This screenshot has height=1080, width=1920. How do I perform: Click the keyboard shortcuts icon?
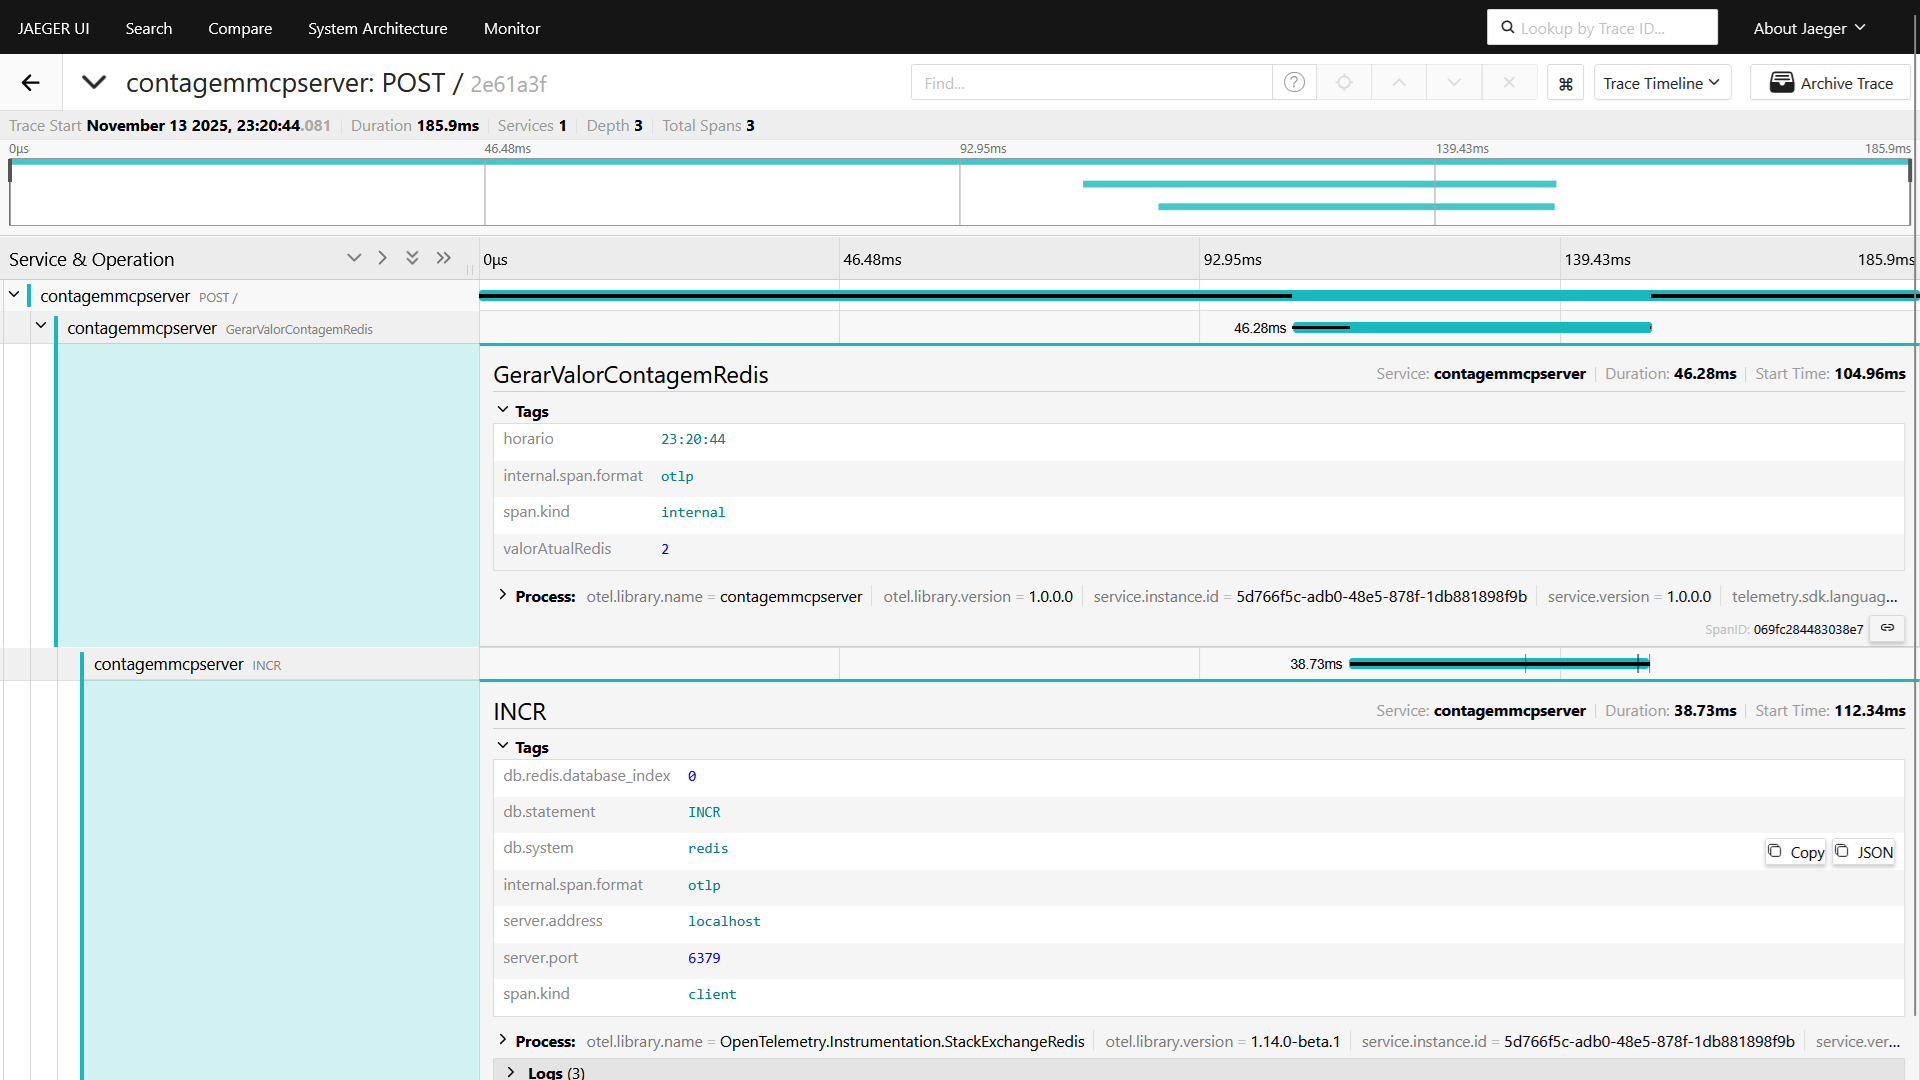pyautogui.click(x=1565, y=84)
